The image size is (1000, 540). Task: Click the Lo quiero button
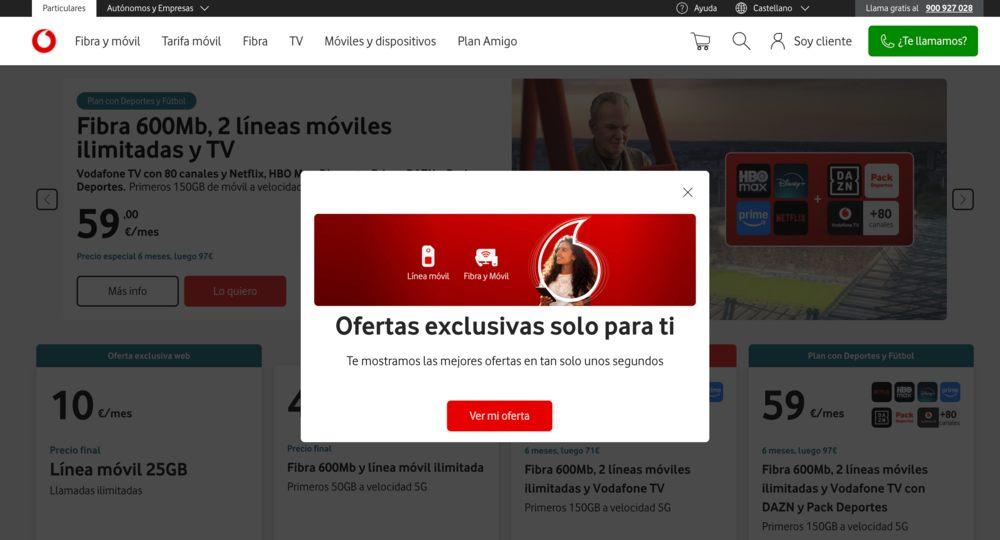coord(235,291)
